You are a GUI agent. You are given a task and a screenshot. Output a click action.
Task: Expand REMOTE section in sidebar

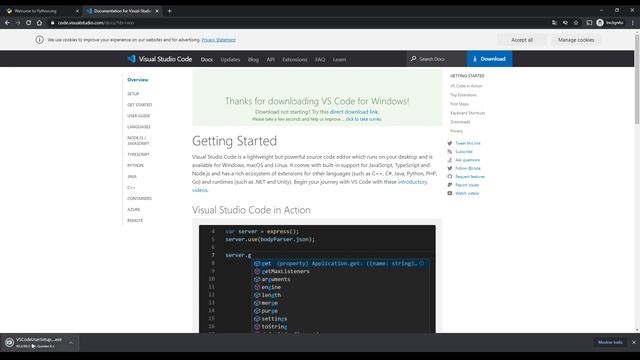[135, 220]
